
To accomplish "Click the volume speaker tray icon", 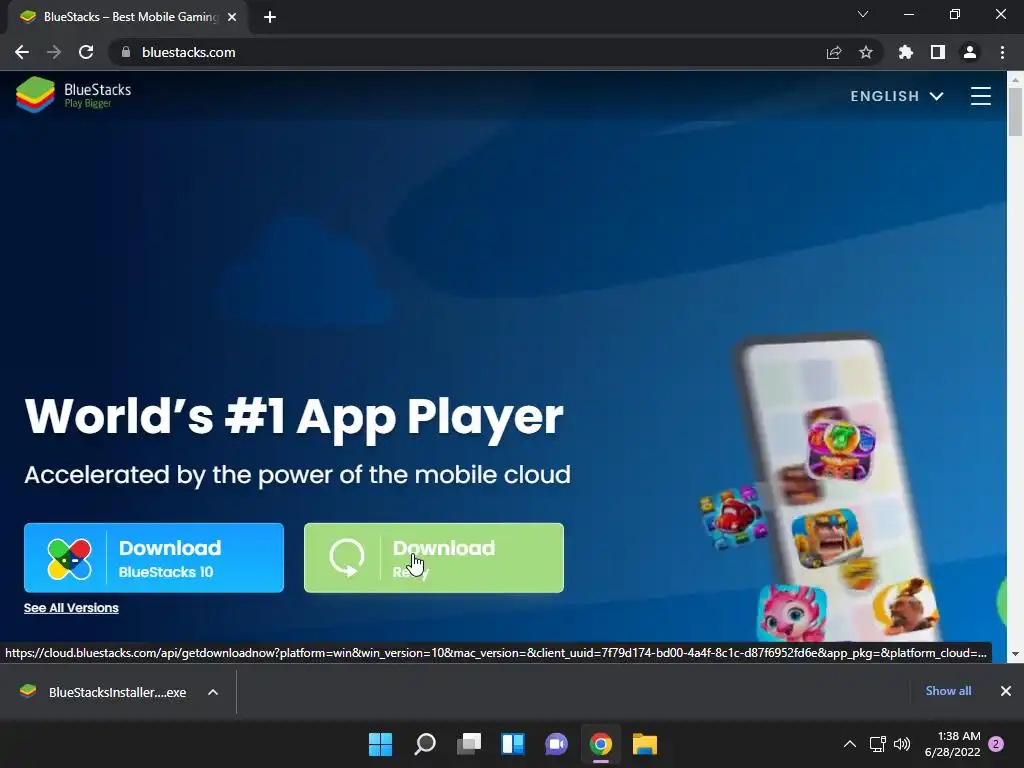I will tap(902, 744).
